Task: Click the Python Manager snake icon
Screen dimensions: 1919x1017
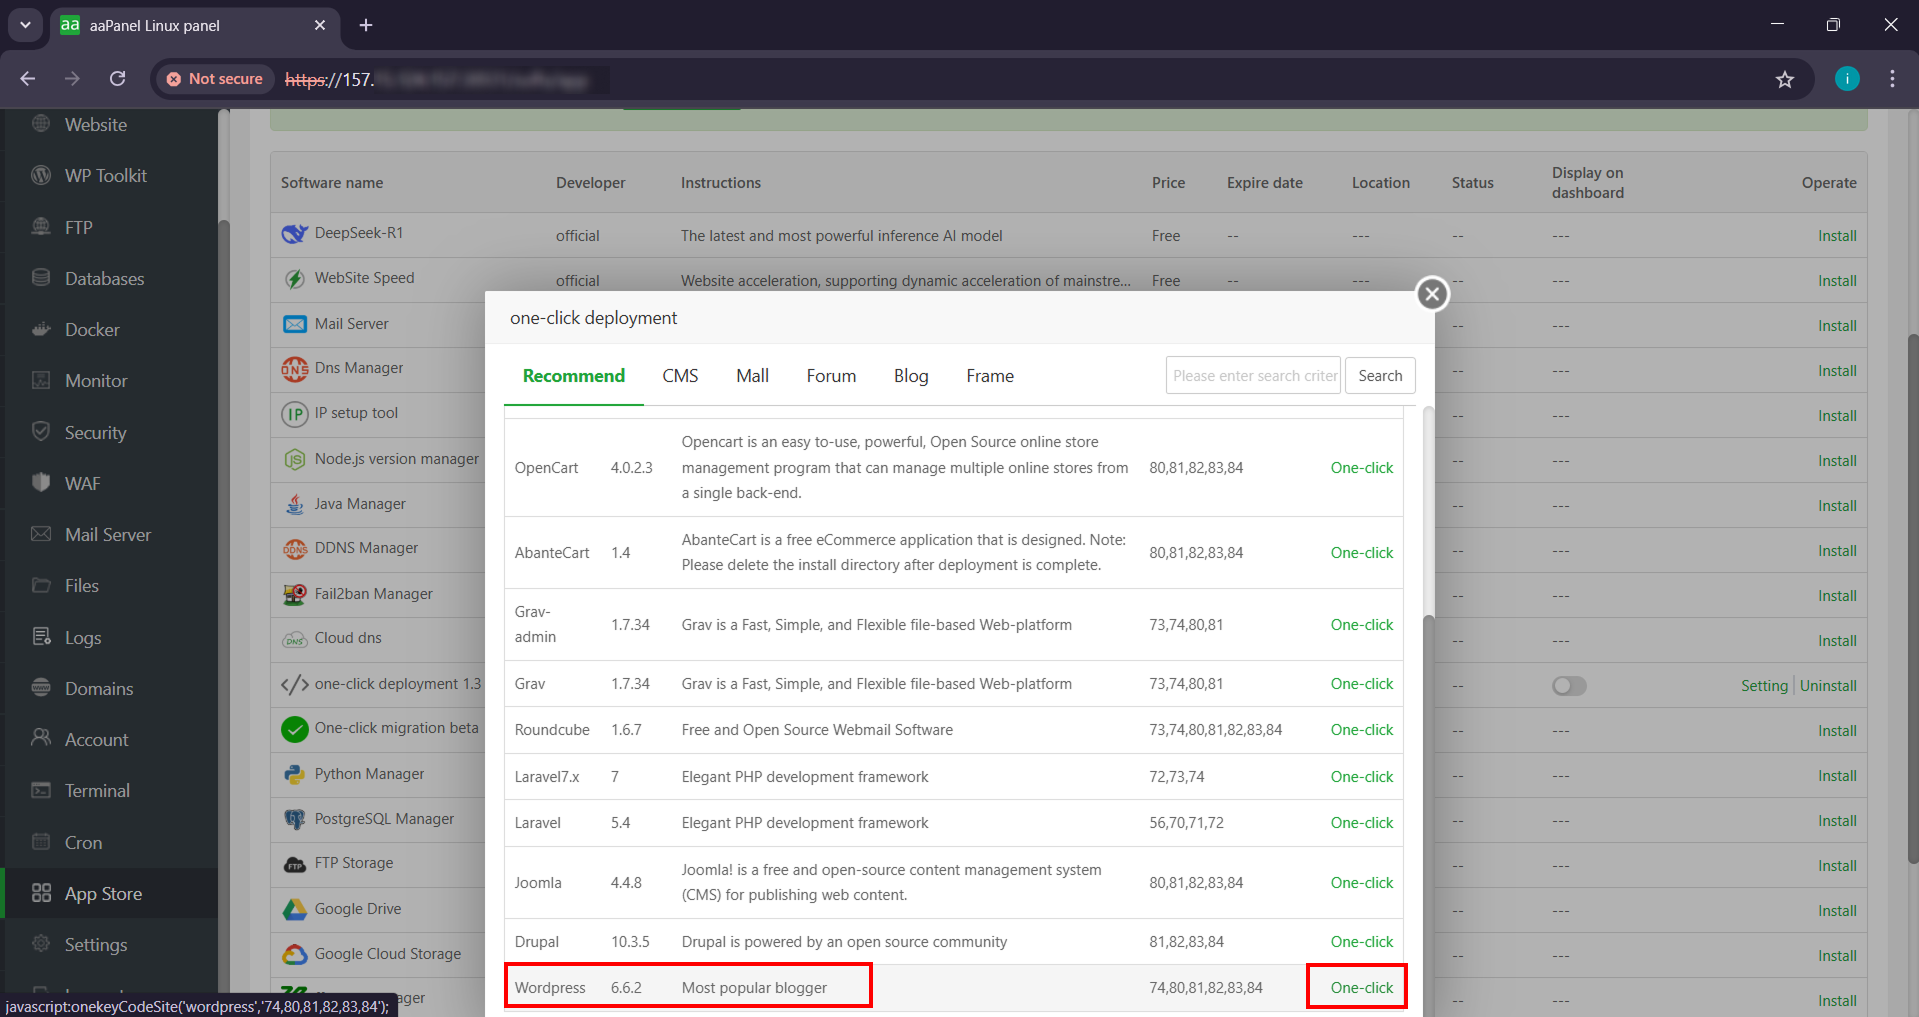Action: pyautogui.click(x=295, y=773)
